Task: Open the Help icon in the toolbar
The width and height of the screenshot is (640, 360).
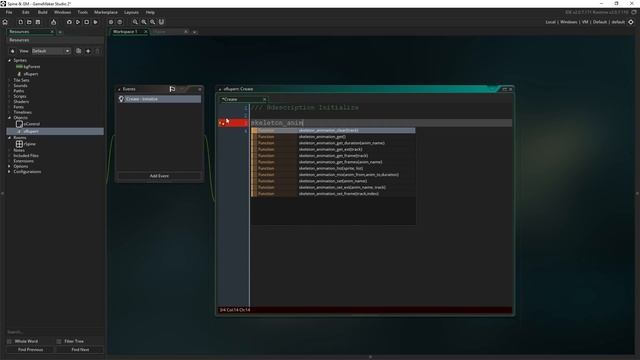Action: [120, 22]
